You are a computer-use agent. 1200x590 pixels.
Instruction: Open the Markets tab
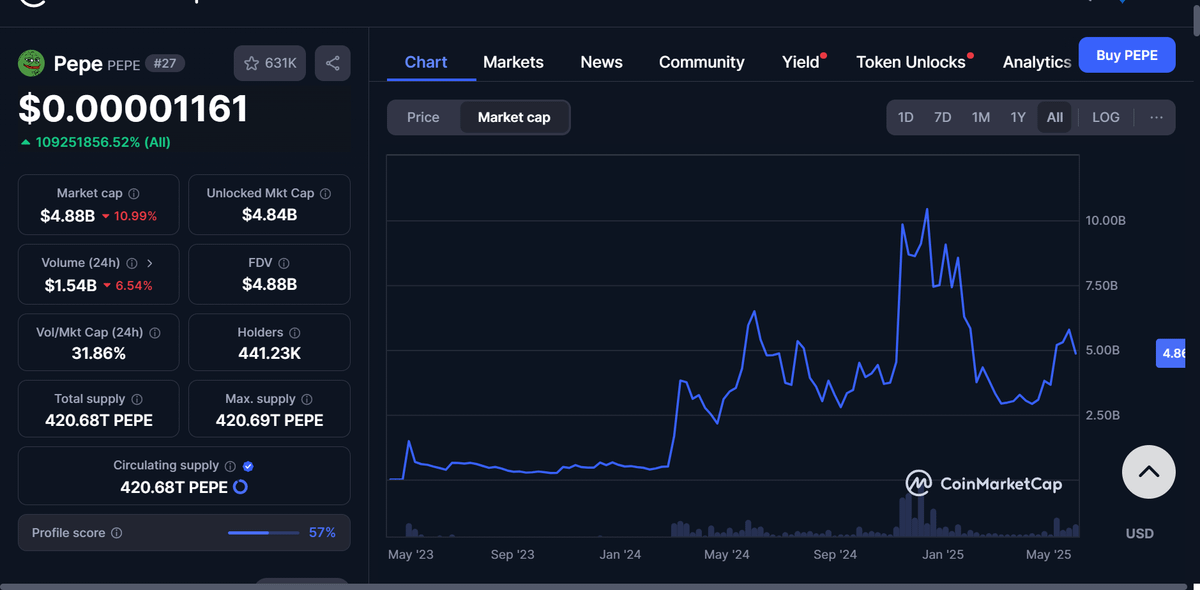[x=513, y=62]
